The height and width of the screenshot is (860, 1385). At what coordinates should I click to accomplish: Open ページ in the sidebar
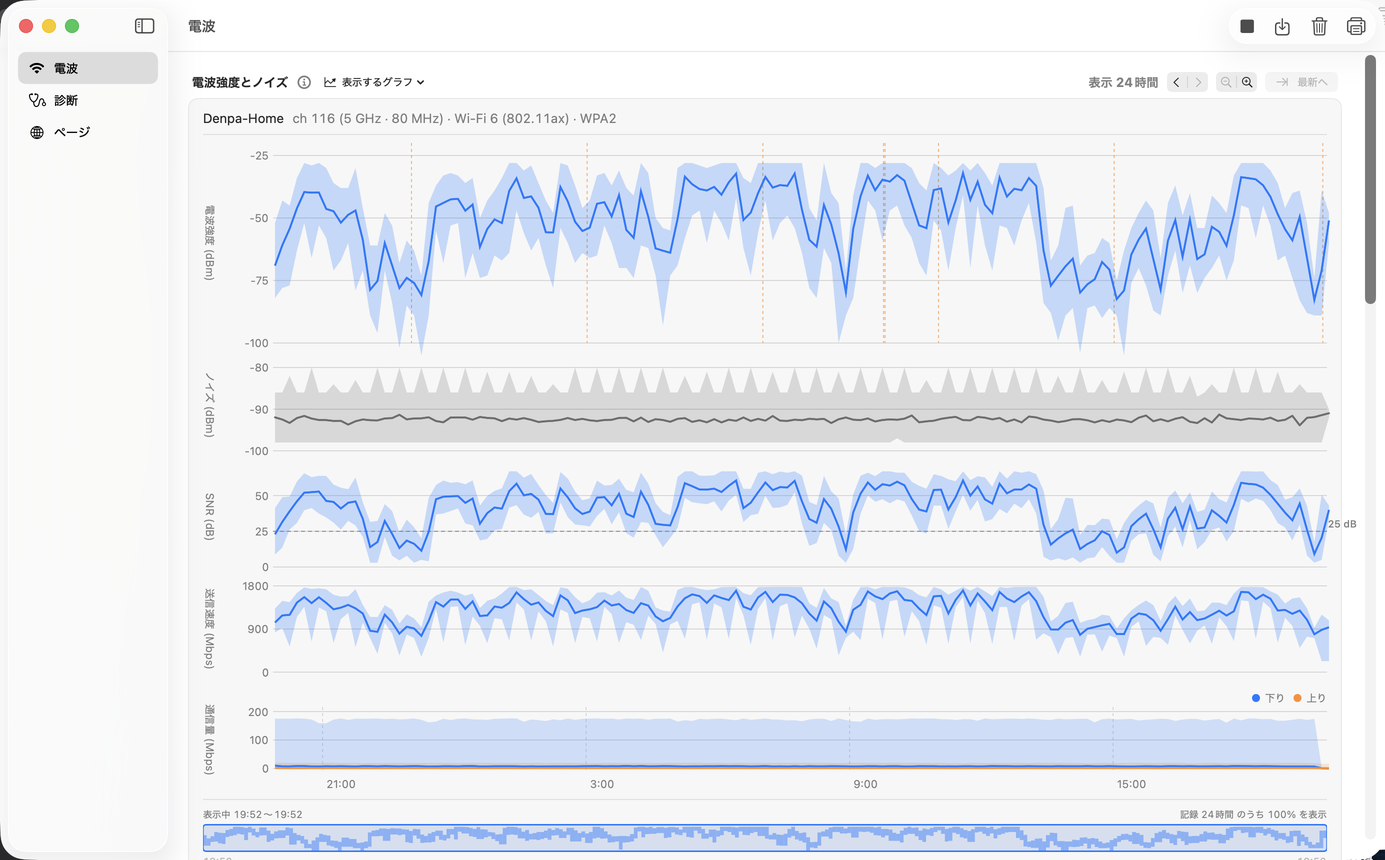88,132
